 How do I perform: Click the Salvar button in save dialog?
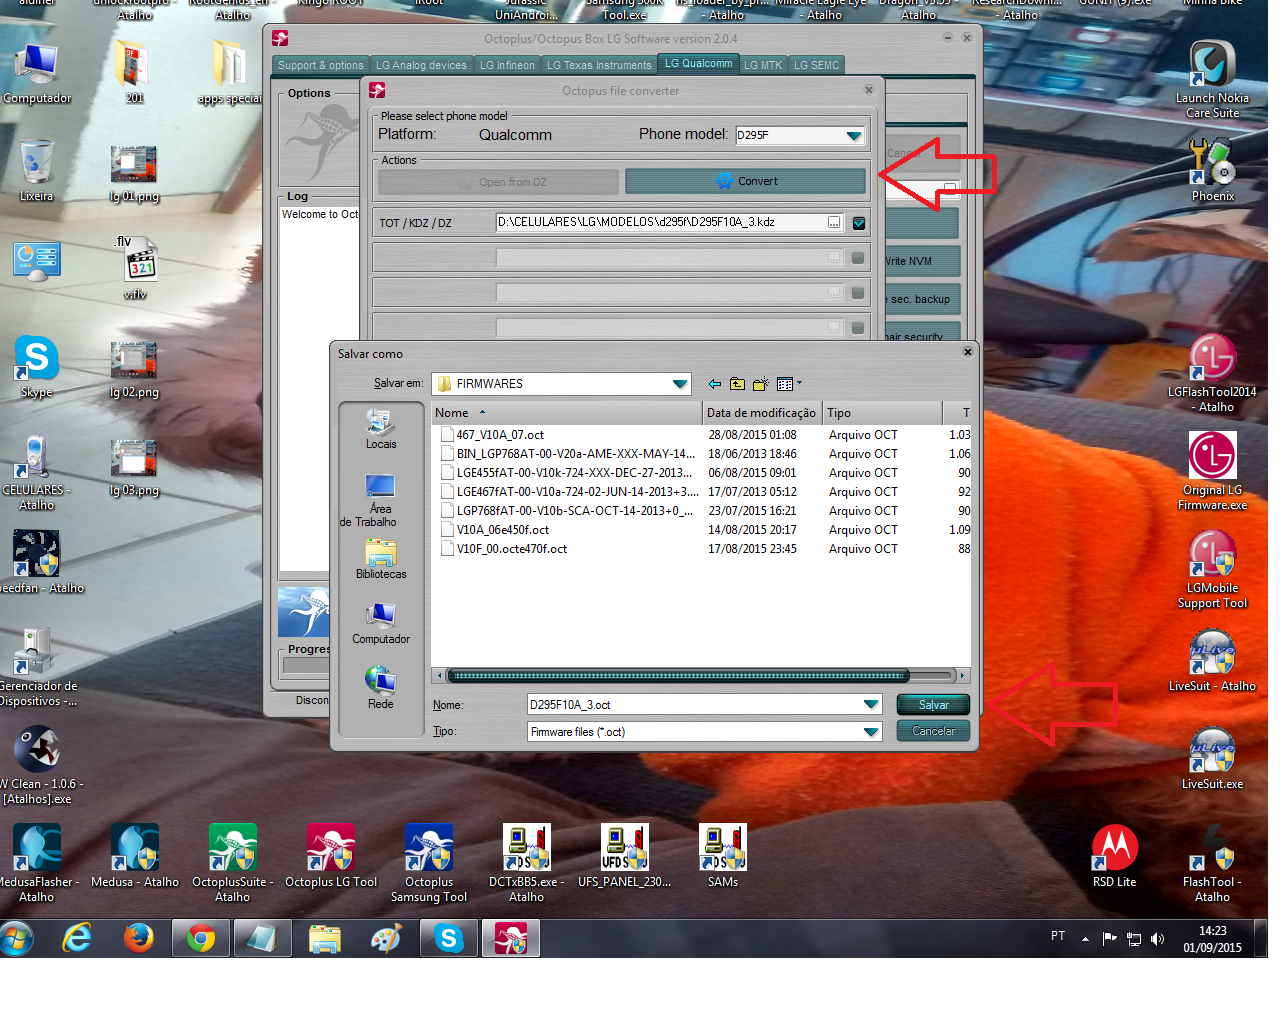(x=933, y=705)
